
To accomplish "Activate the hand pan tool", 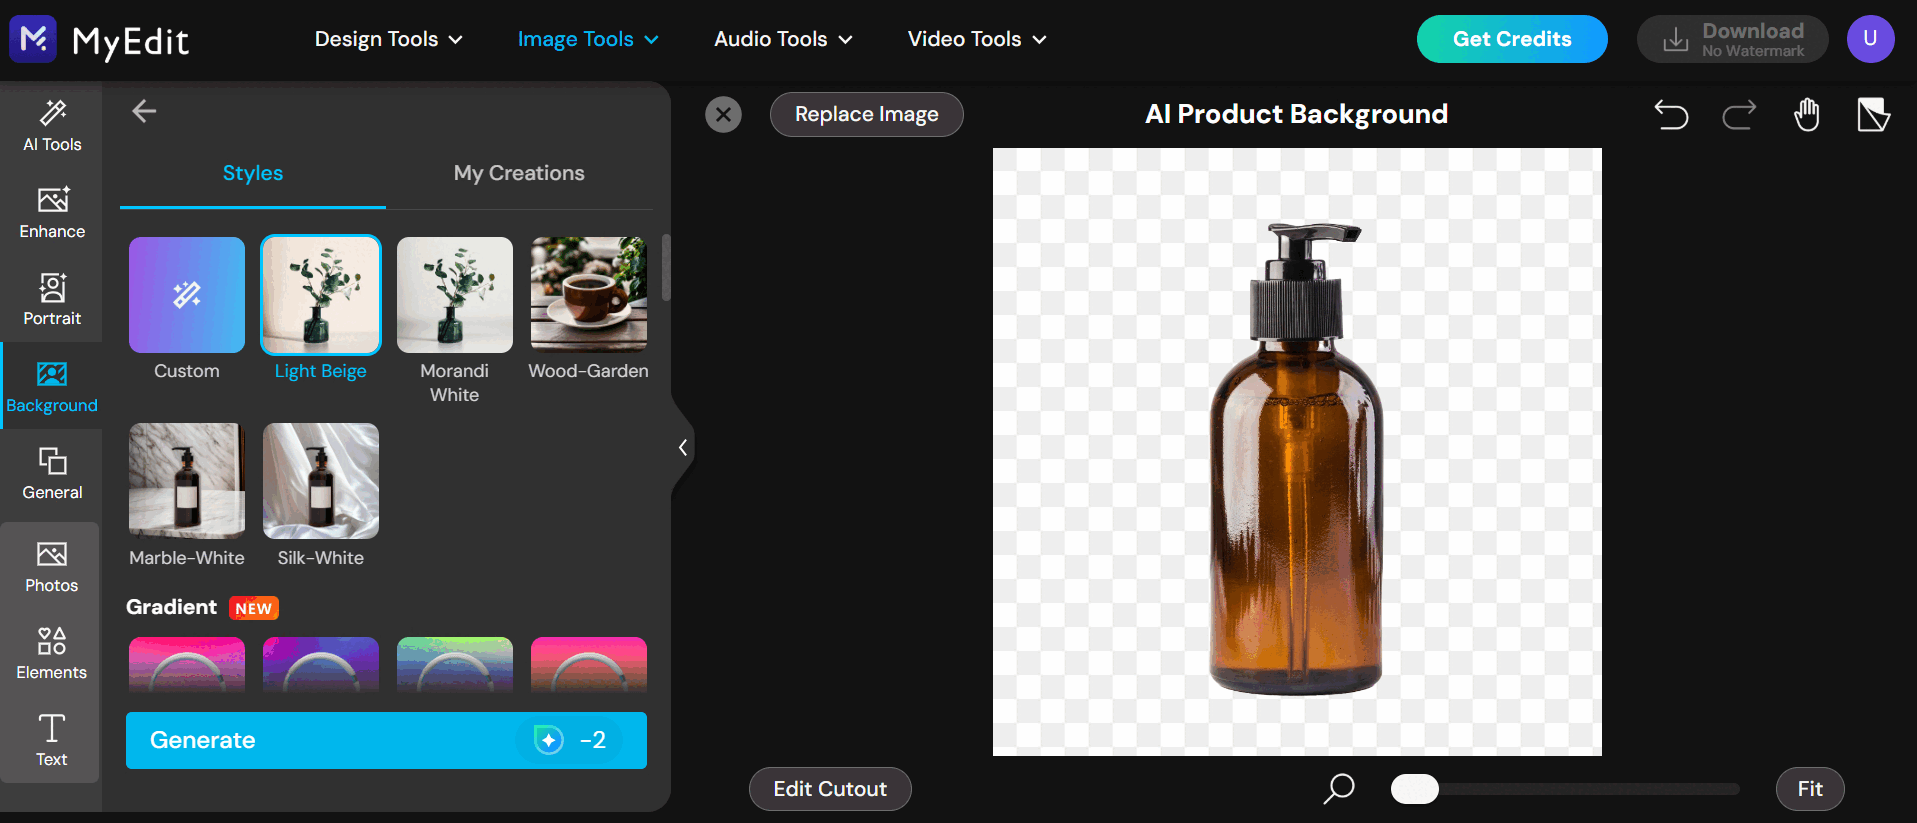I will click(1806, 115).
